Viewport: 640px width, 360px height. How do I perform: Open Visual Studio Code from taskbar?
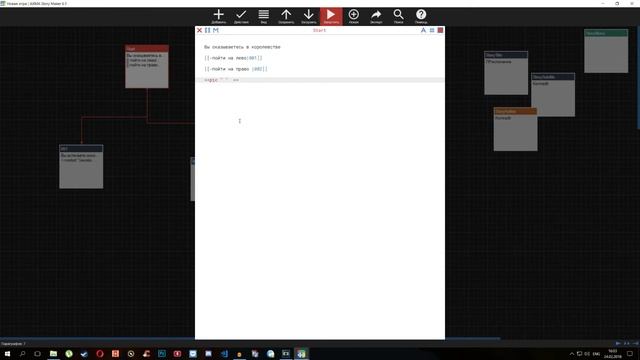pos(224,354)
